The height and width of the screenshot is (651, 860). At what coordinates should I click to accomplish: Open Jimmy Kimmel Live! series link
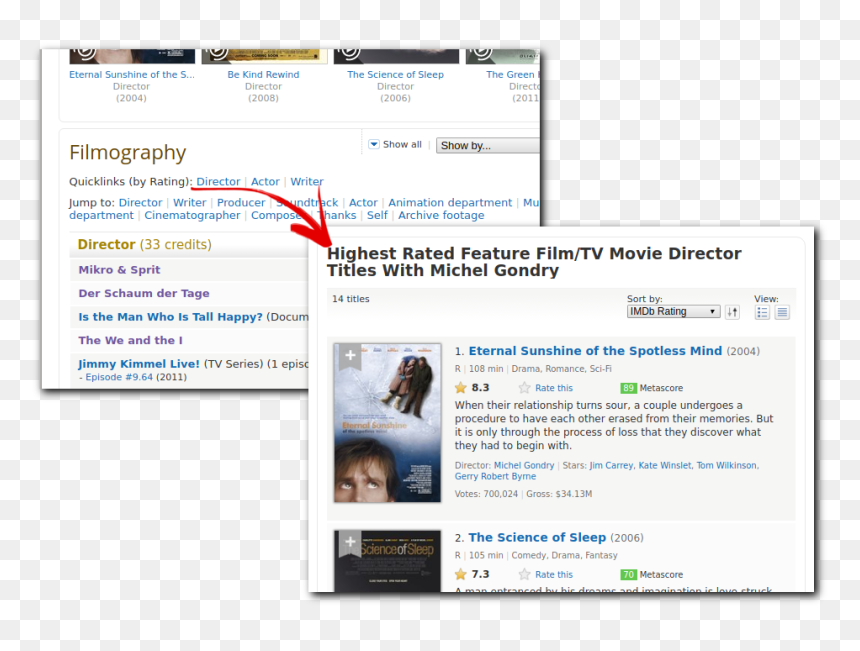[139, 364]
